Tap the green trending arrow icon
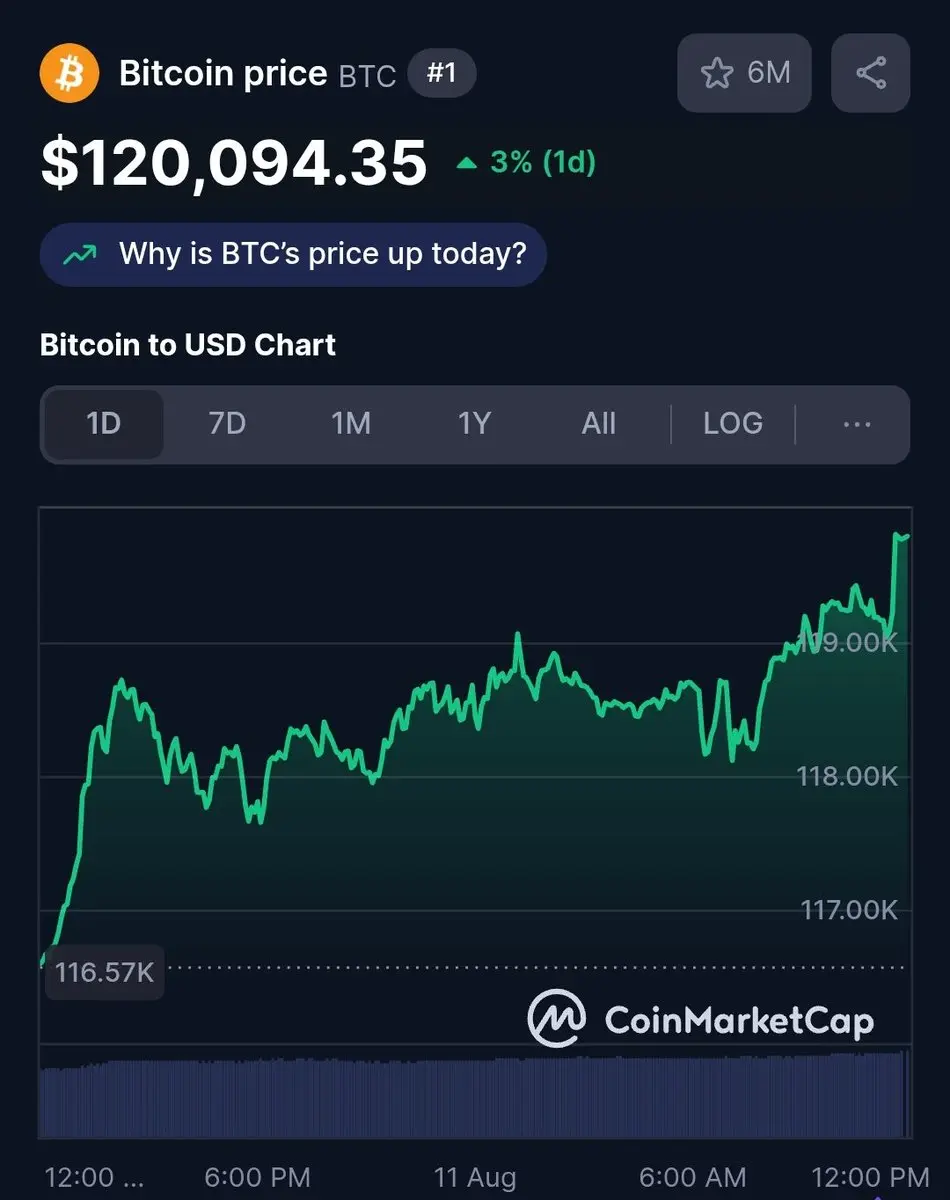This screenshot has height=1200, width=950. (80, 254)
